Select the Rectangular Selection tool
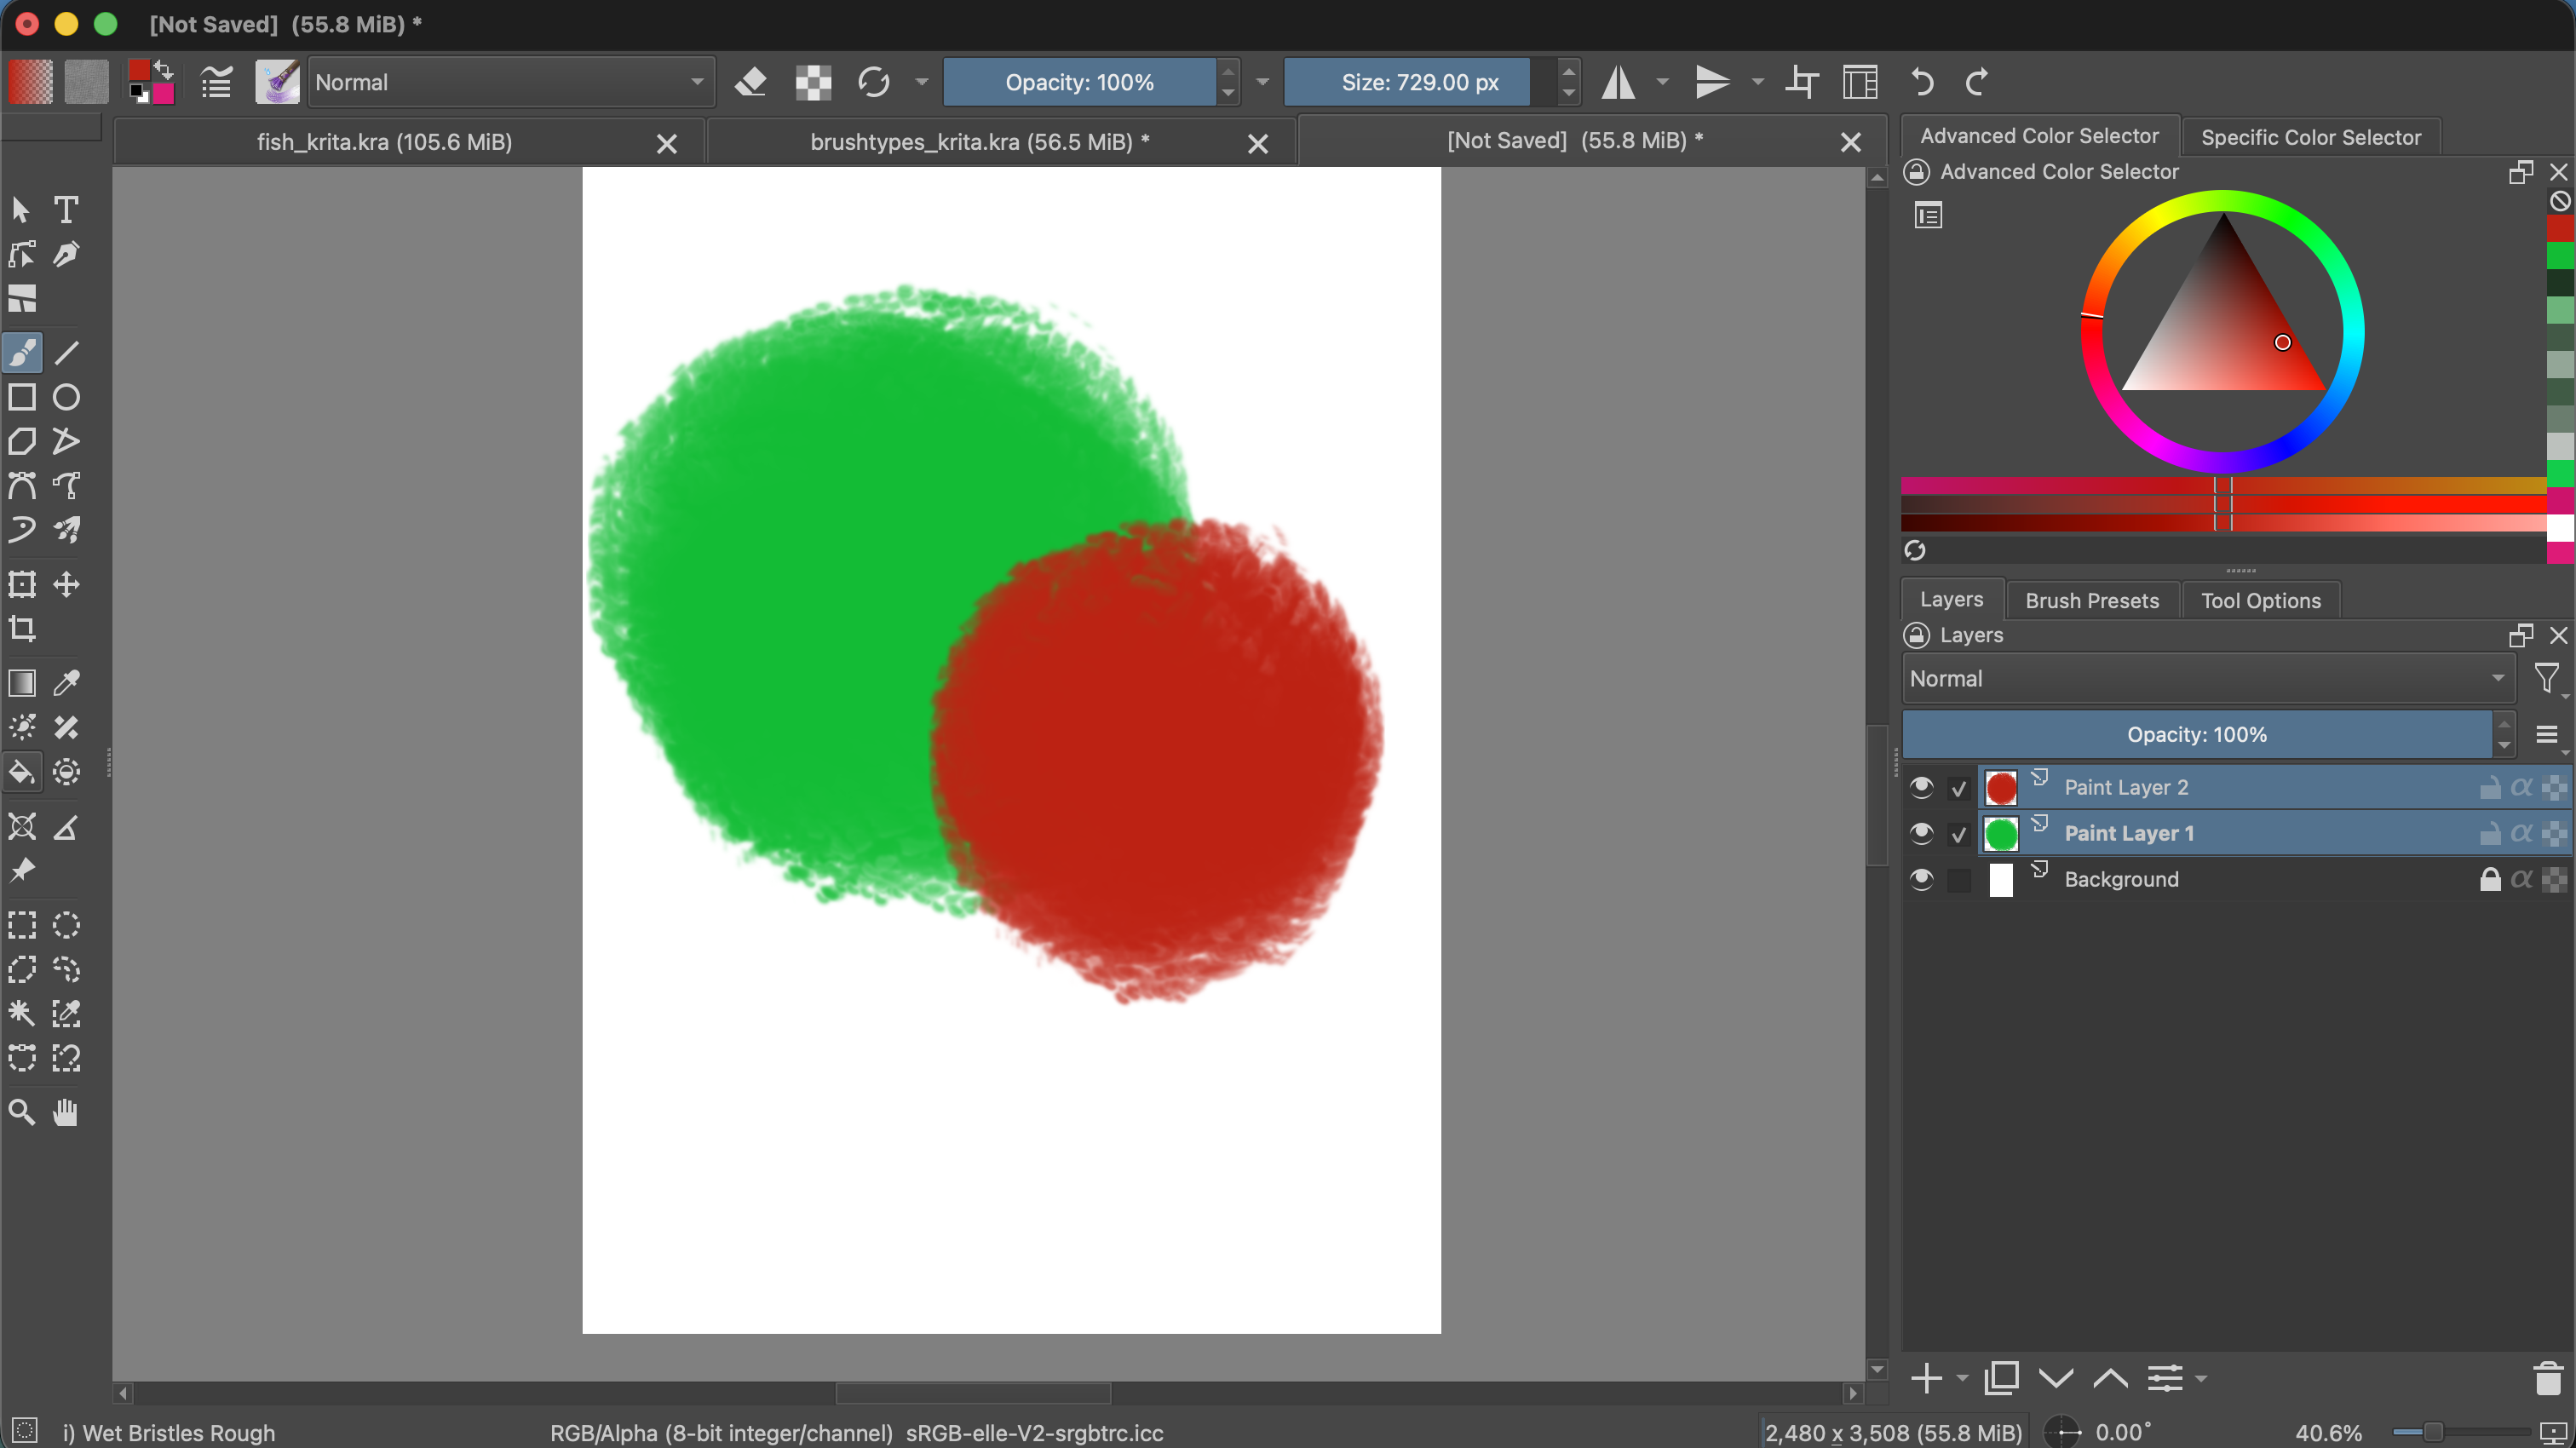2576x1448 pixels. (x=22, y=925)
